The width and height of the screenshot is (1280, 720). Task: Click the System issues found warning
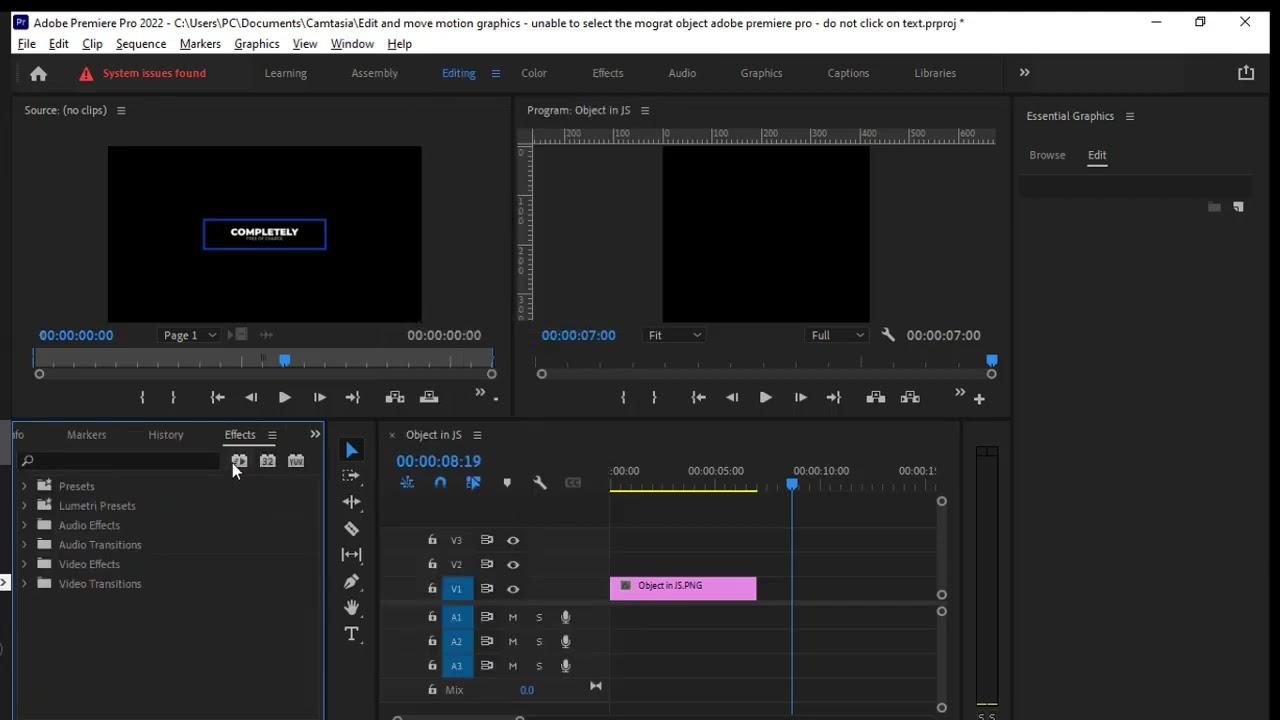tap(143, 73)
